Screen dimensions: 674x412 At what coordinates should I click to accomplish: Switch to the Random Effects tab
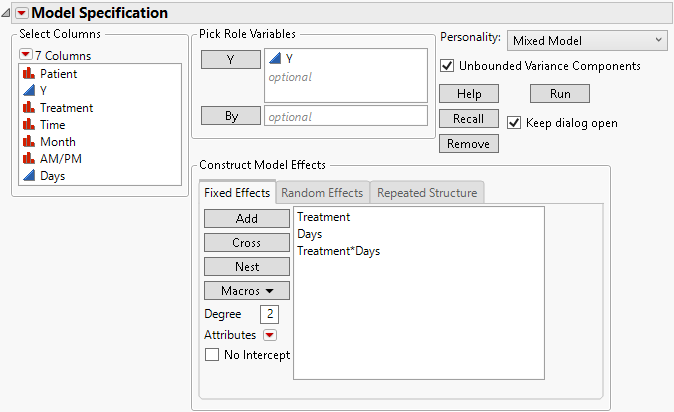click(x=321, y=193)
